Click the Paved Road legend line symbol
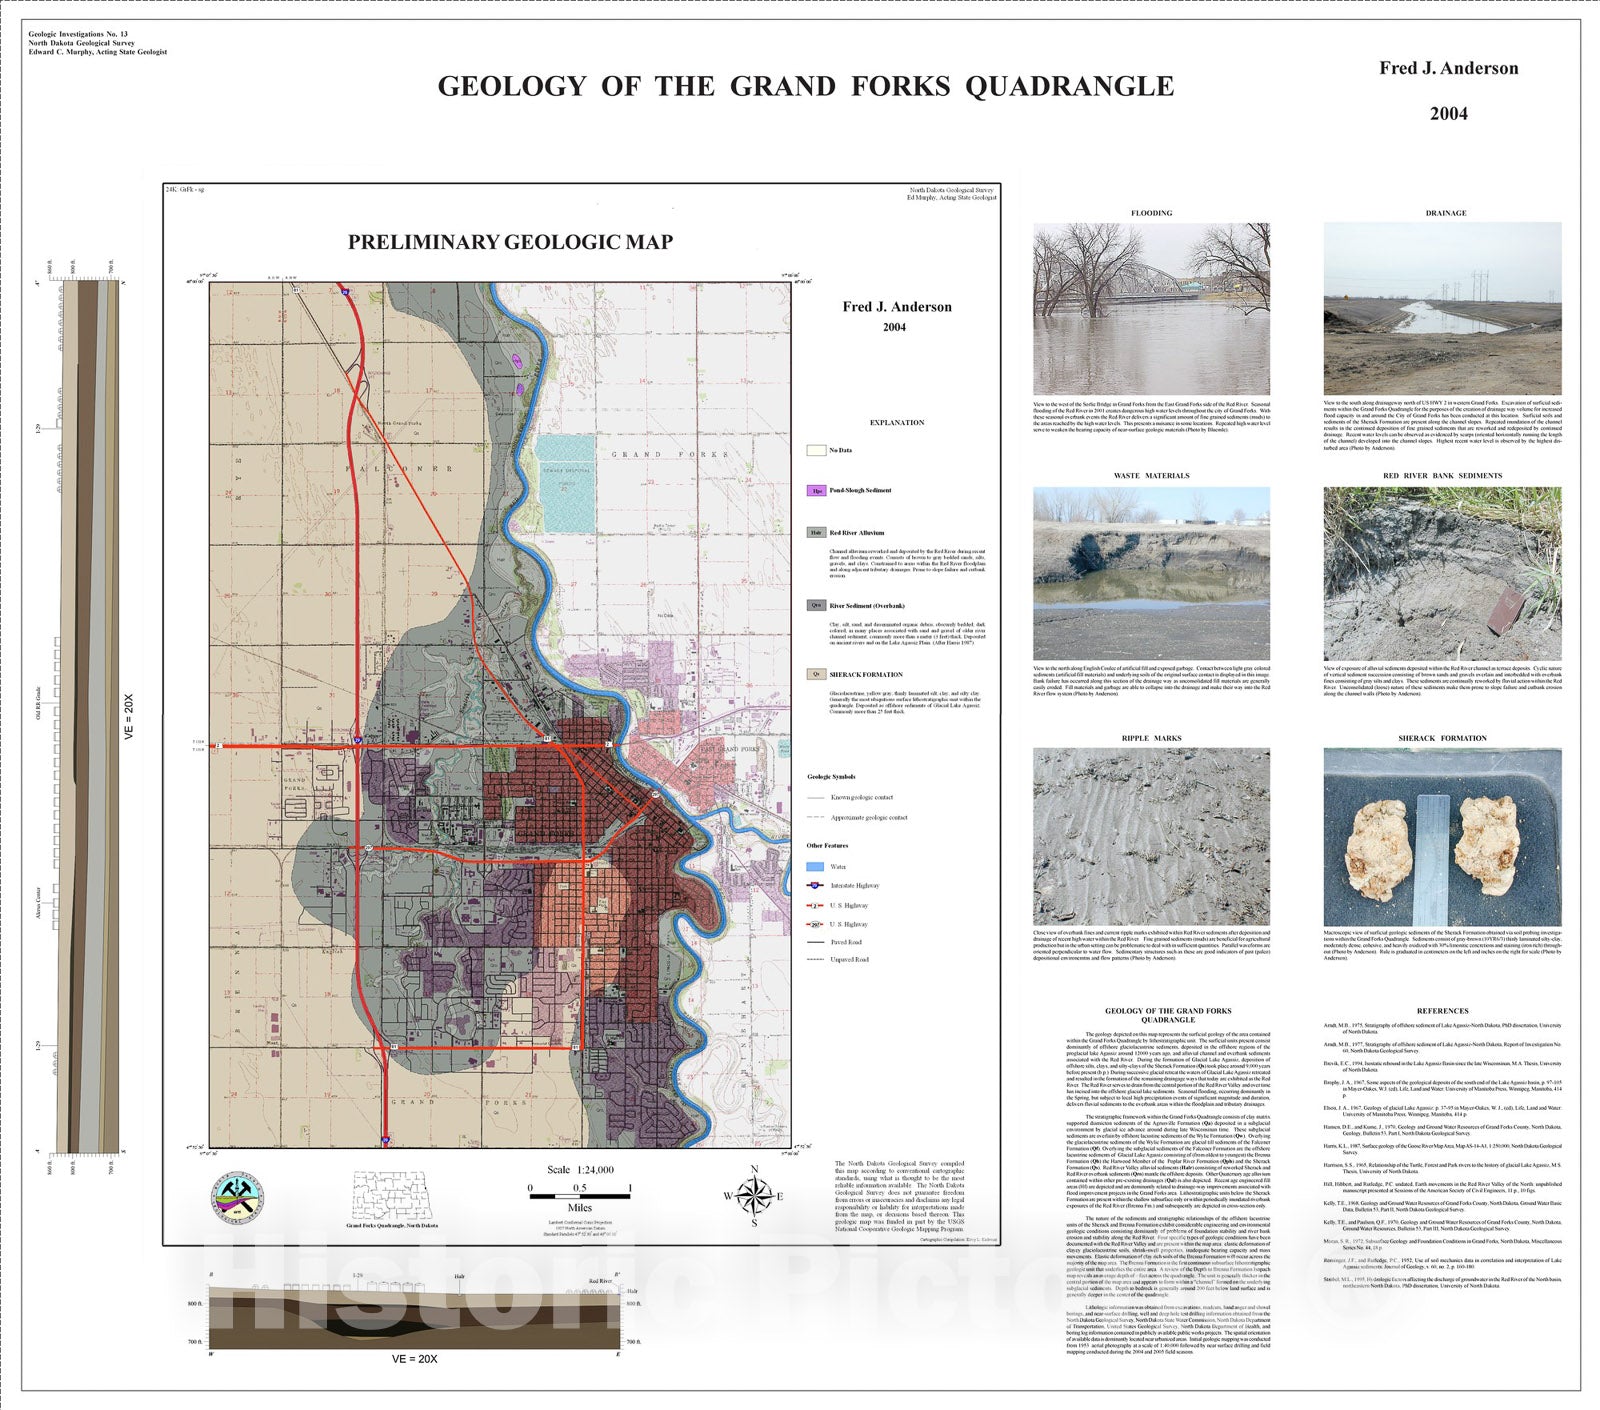 click(x=816, y=942)
